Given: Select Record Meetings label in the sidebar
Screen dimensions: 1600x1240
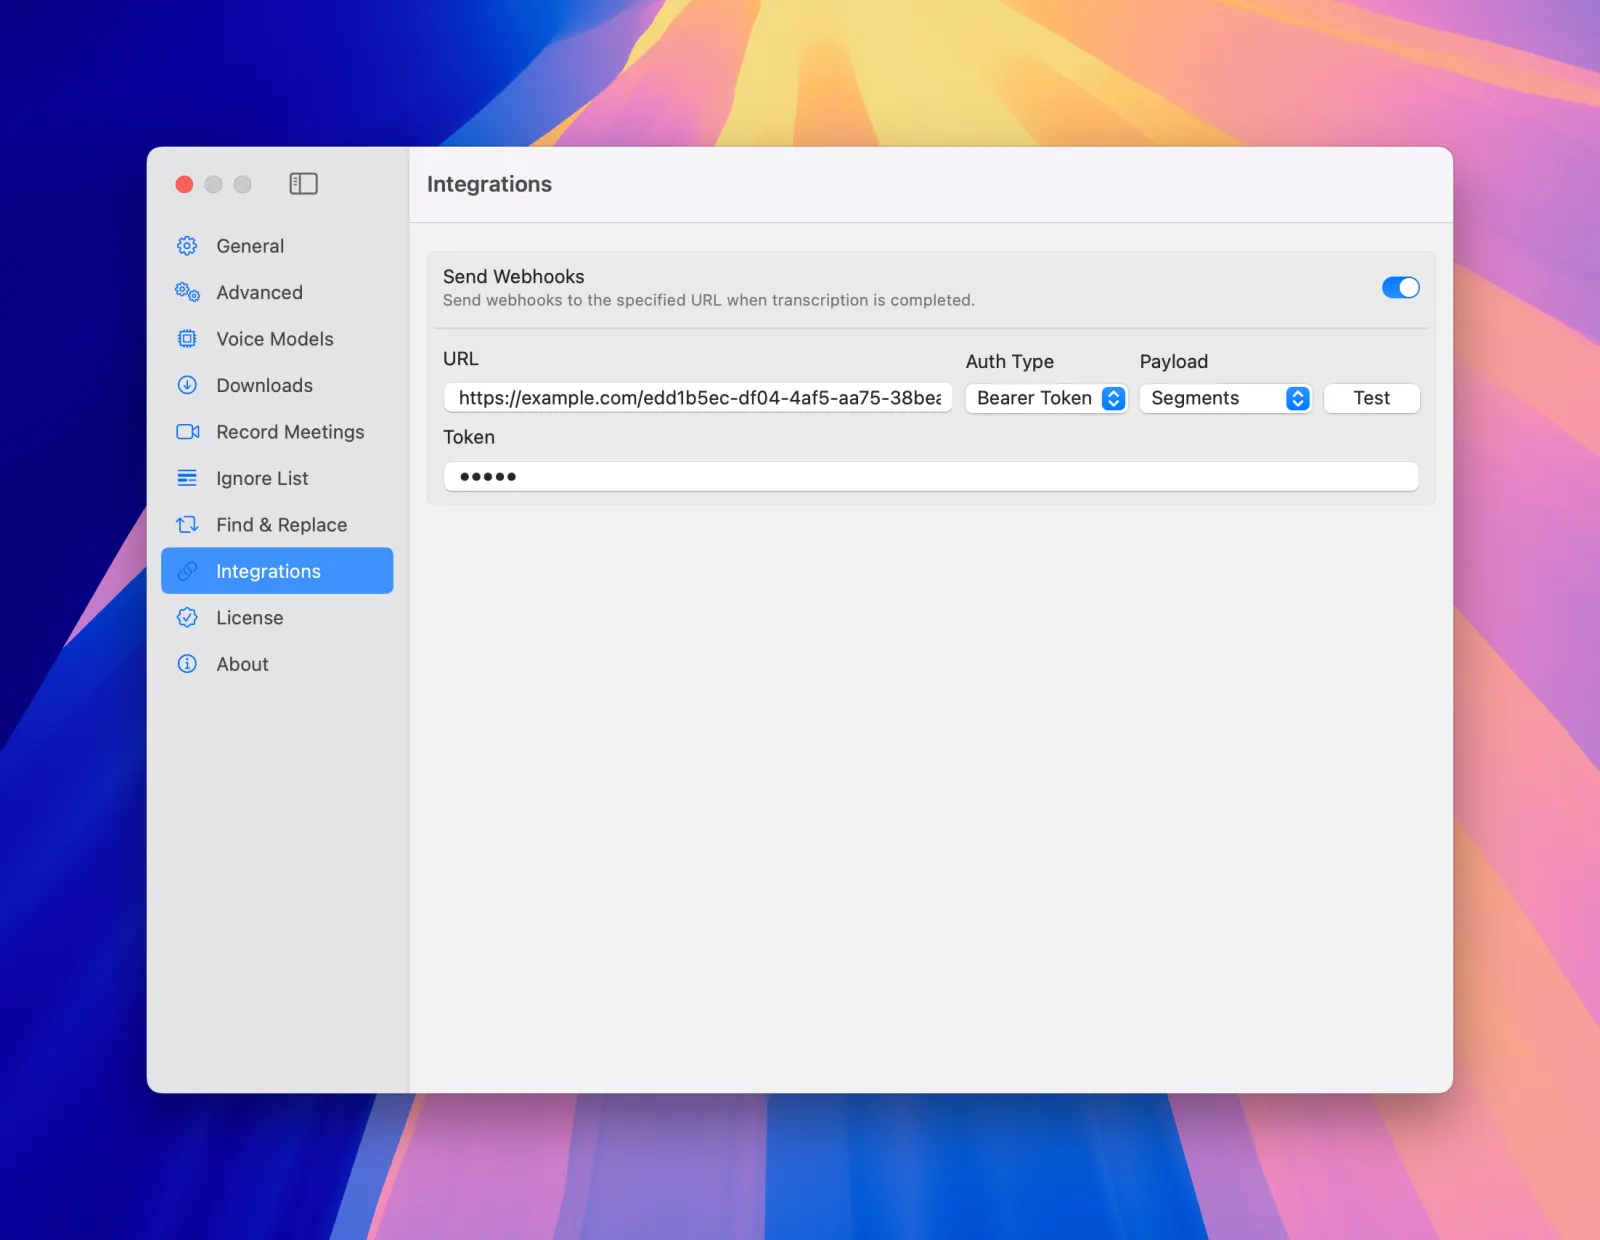Looking at the screenshot, I should pos(290,432).
